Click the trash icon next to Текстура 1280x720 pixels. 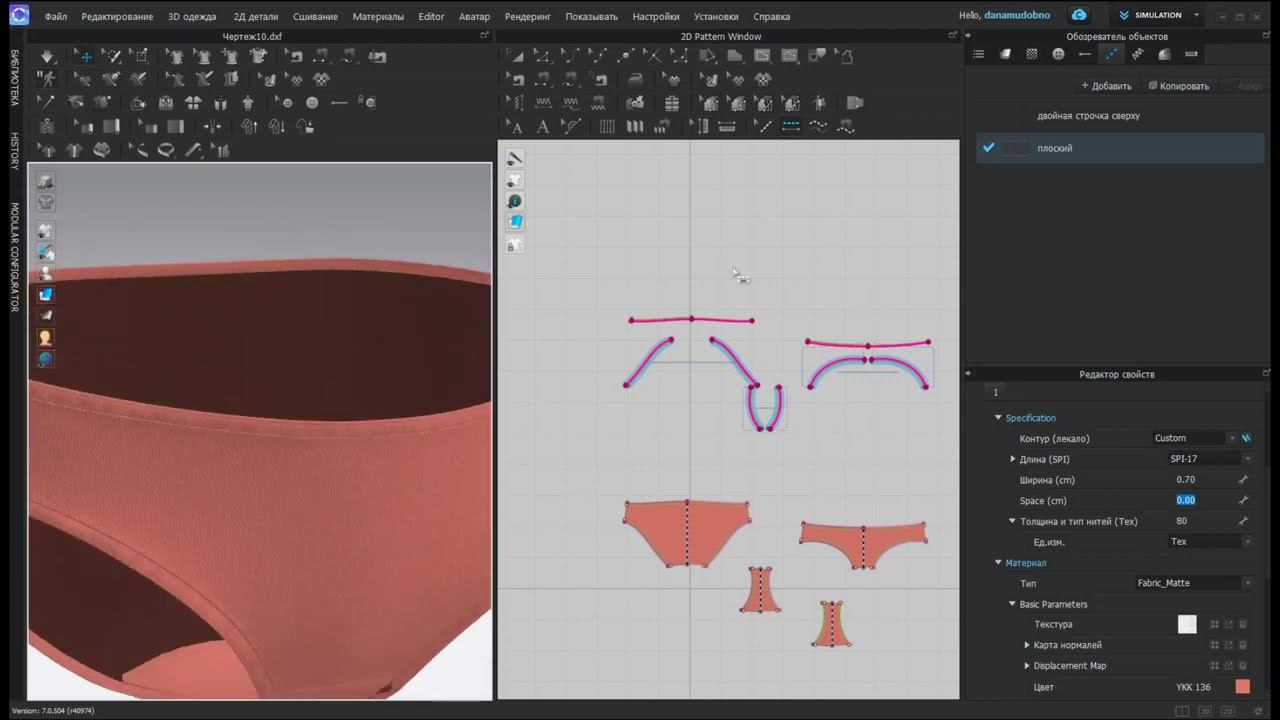point(1243,625)
